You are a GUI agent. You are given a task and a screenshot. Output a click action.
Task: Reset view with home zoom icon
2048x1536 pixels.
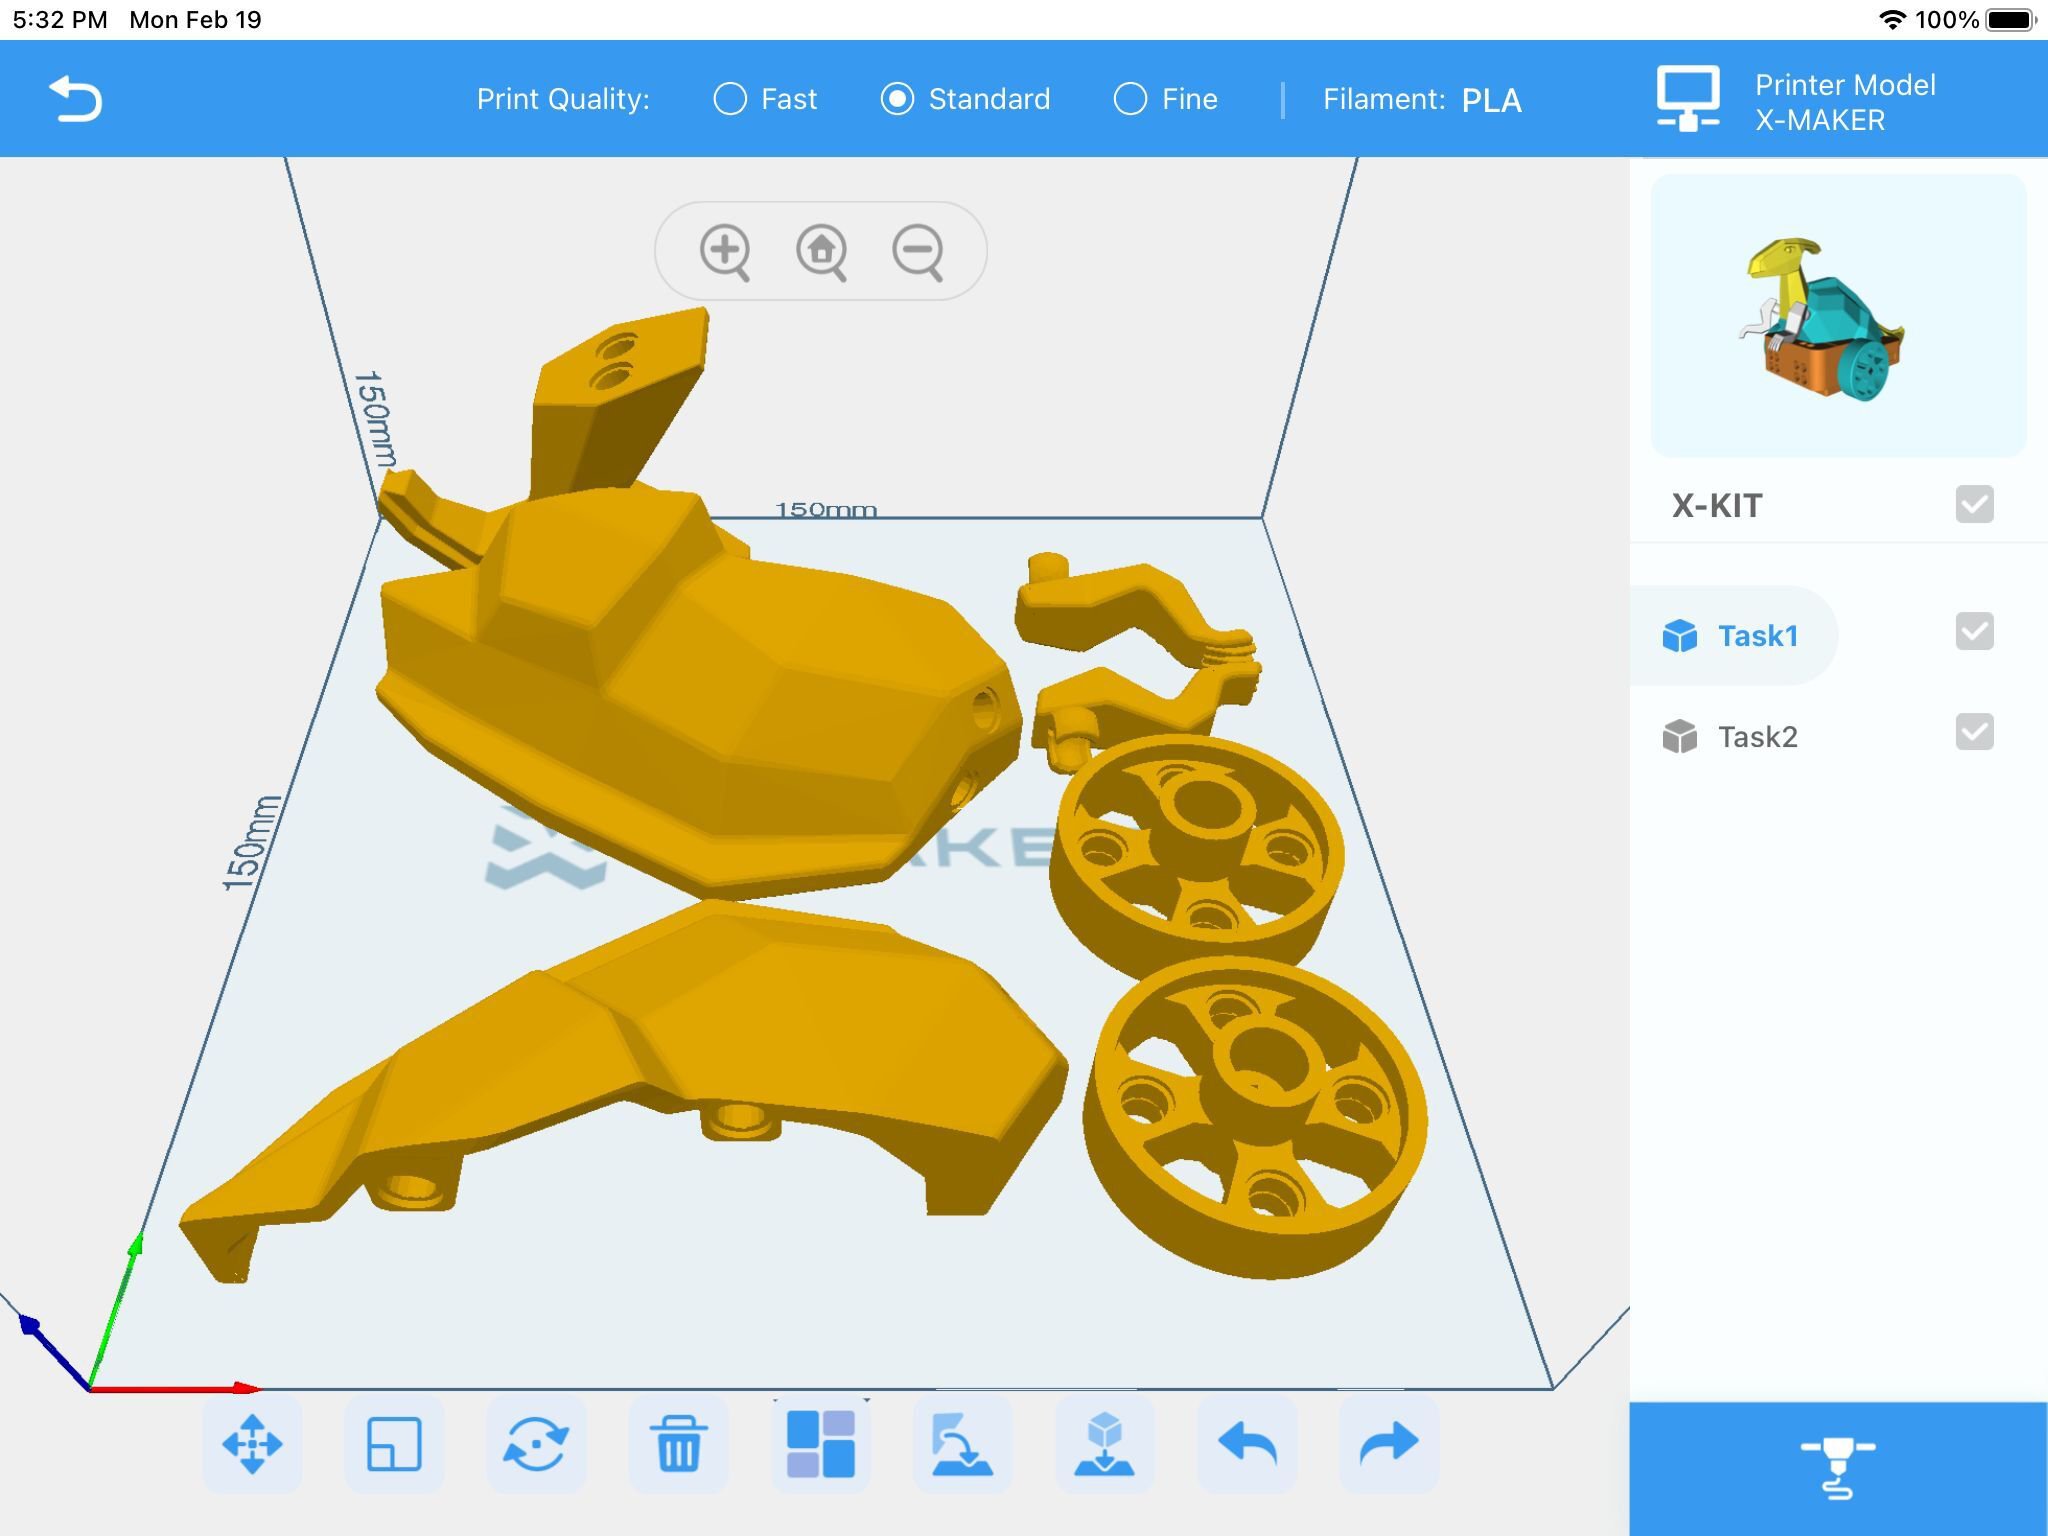pyautogui.click(x=821, y=251)
